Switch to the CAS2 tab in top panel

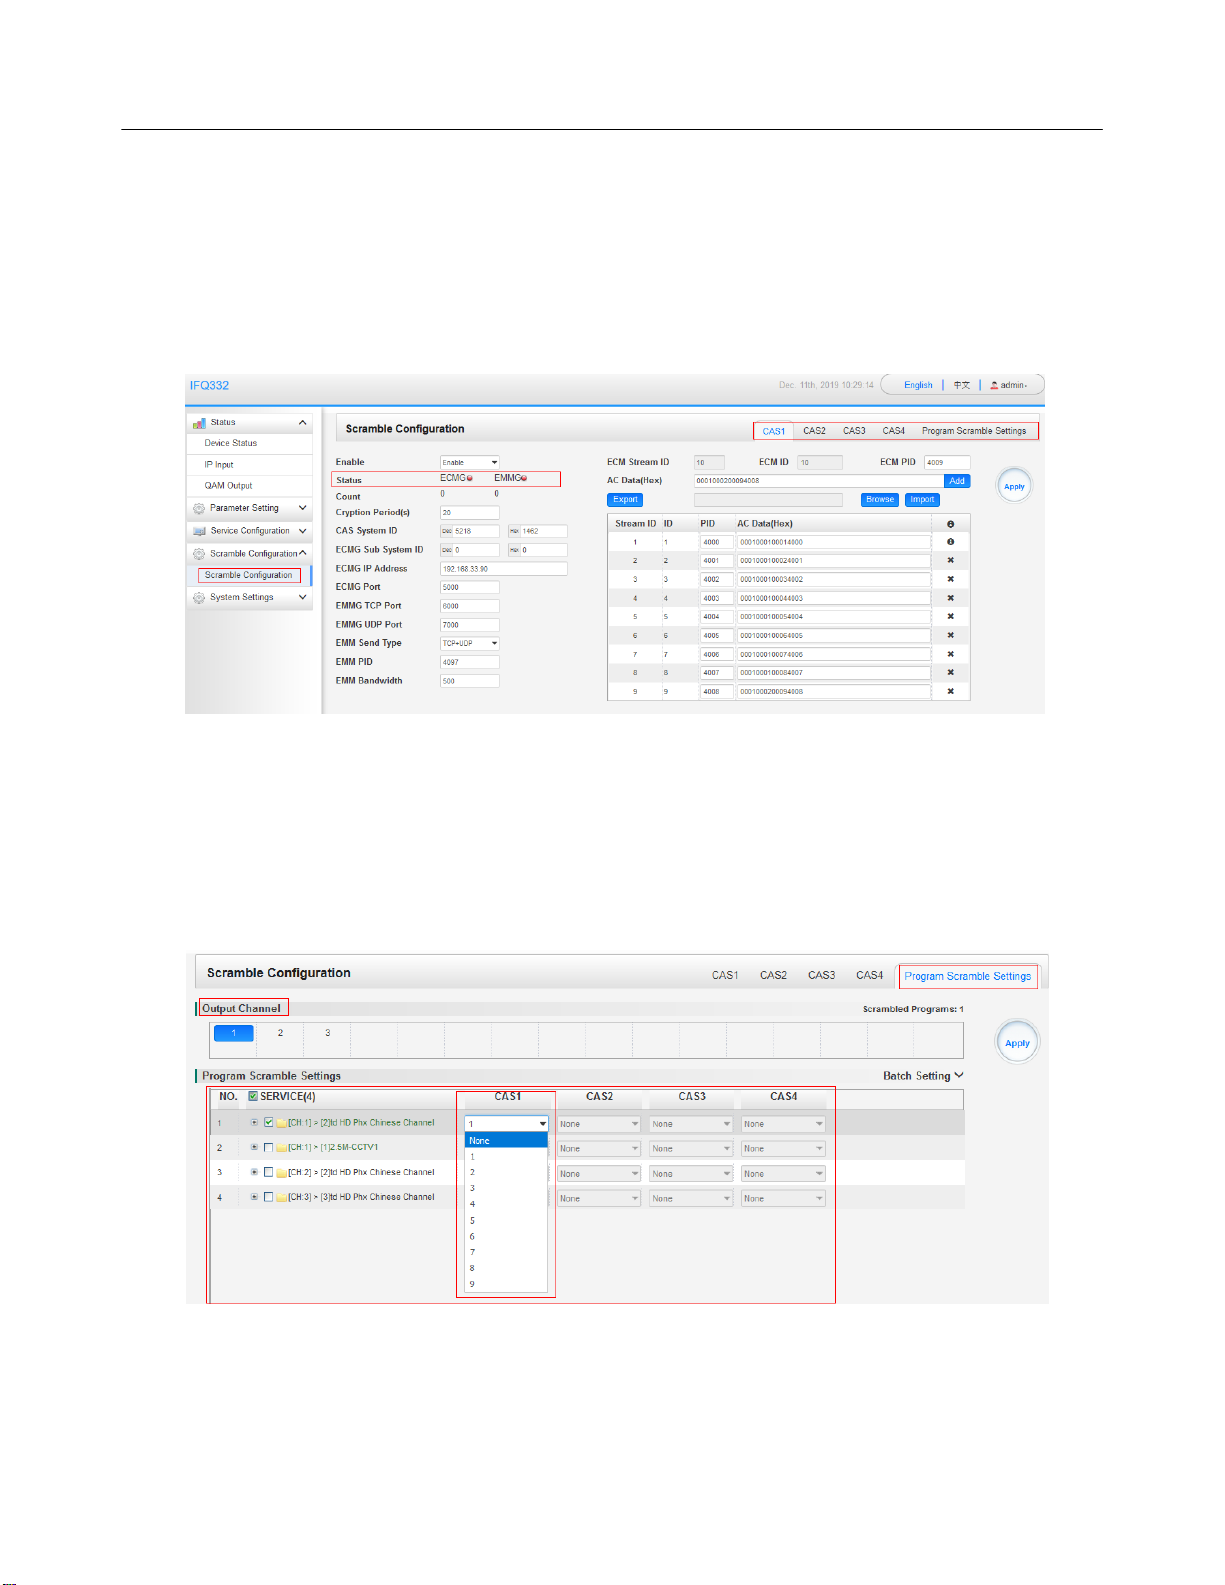tap(814, 431)
